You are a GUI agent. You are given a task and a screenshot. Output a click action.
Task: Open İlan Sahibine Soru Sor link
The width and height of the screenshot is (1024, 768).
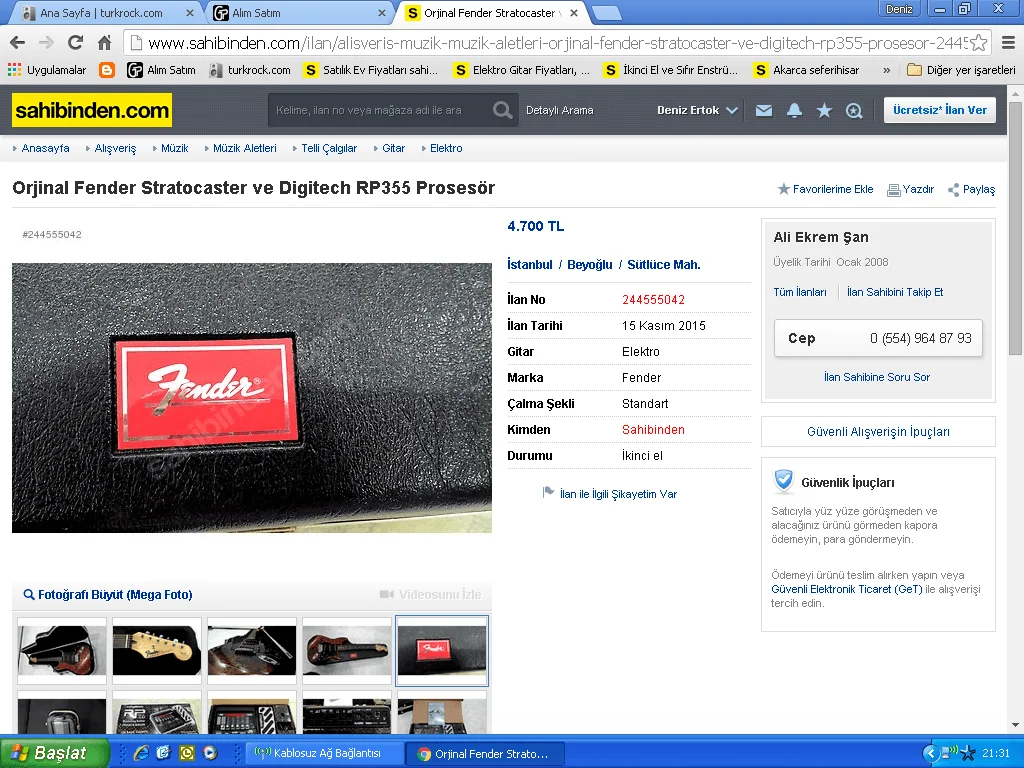[877, 377]
